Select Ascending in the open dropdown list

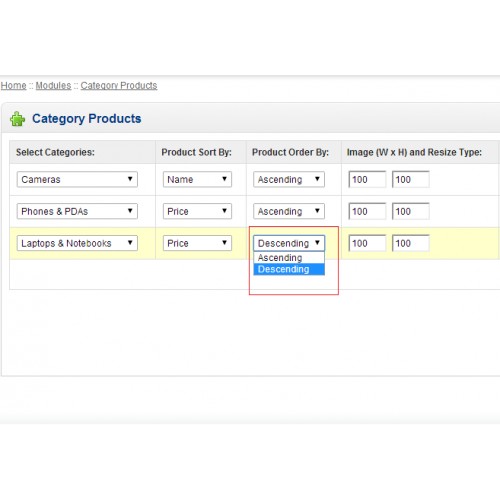[x=289, y=258]
